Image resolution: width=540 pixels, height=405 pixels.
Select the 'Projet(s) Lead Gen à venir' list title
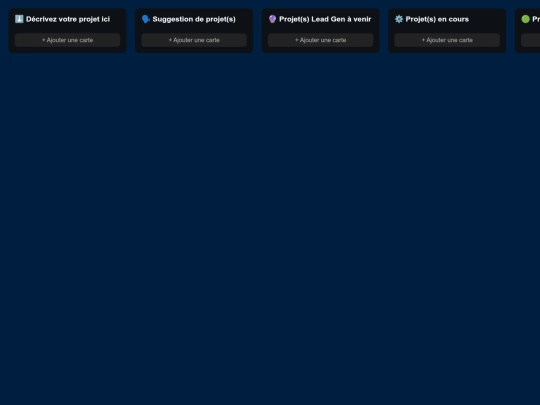pyautogui.click(x=325, y=19)
